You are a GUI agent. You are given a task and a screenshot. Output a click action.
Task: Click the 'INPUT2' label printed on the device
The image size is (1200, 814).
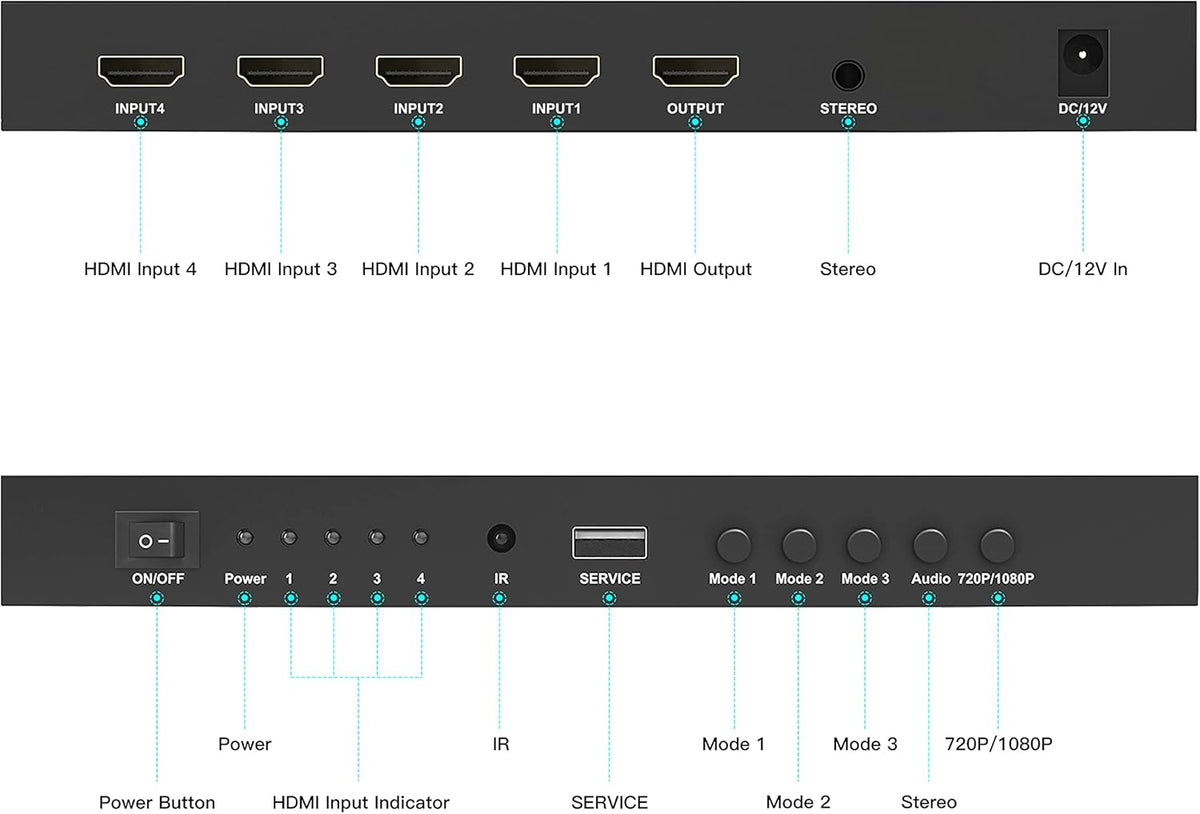pyautogui.click(x=418, y=109)
